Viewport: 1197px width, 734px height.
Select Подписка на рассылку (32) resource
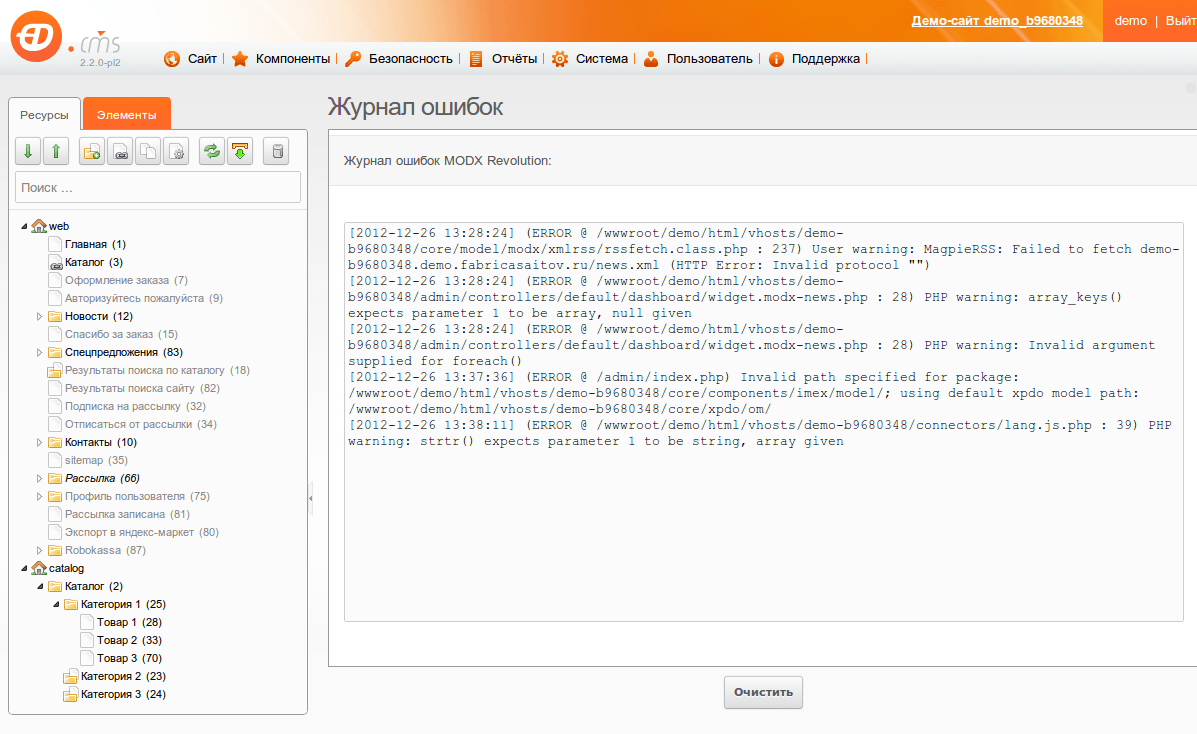click(x=135, y=406)
